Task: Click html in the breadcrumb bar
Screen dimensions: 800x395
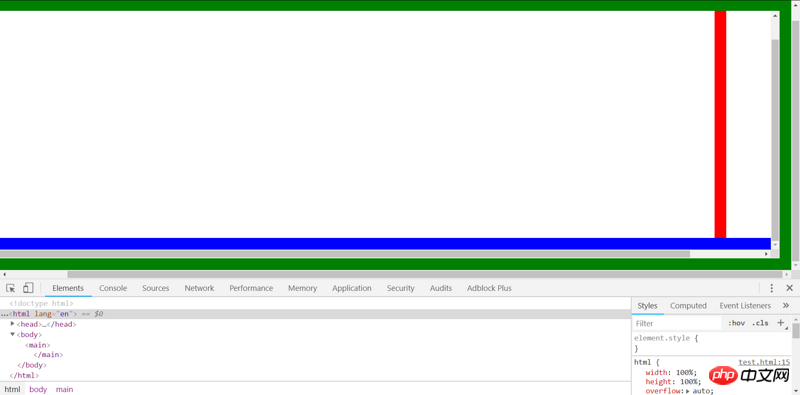Action: coord(12,389)
